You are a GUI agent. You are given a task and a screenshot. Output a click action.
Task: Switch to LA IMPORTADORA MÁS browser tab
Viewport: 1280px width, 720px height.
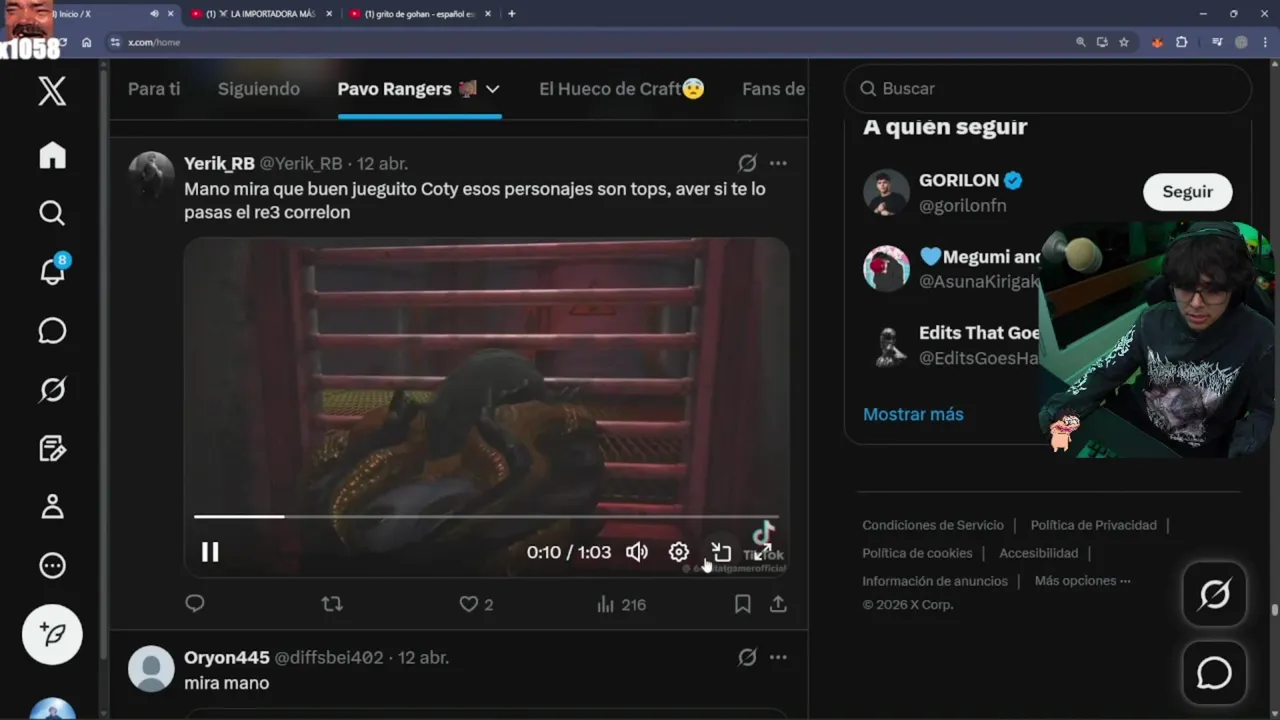pos(260,14)
